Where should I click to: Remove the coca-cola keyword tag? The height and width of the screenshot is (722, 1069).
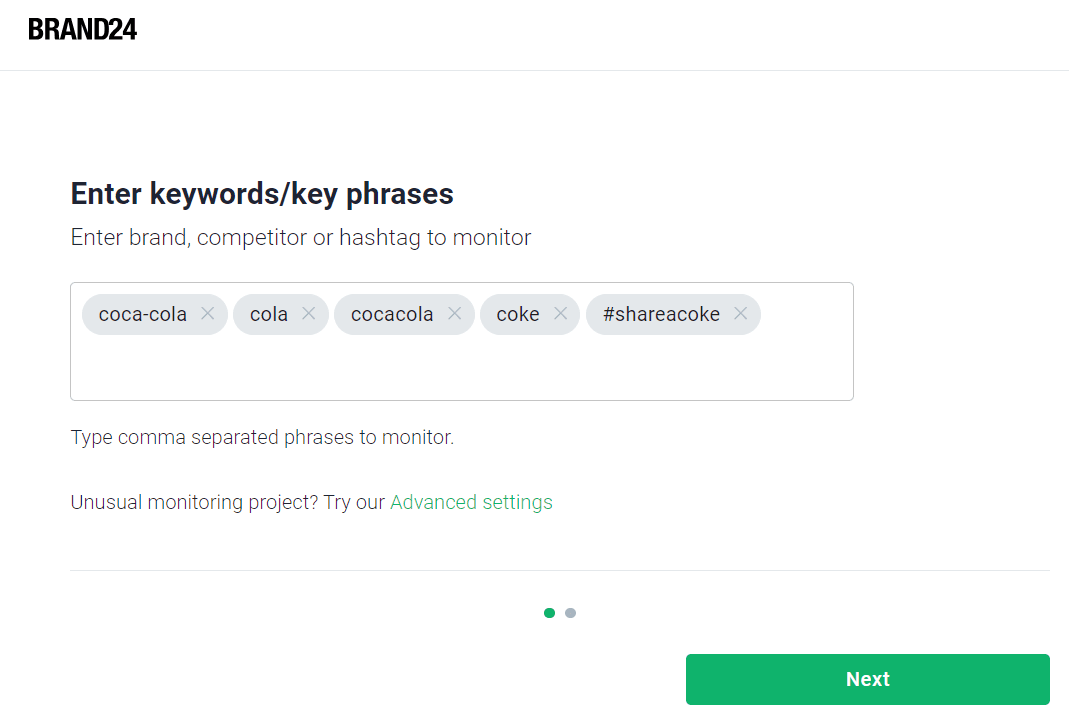tap(208, 314)
